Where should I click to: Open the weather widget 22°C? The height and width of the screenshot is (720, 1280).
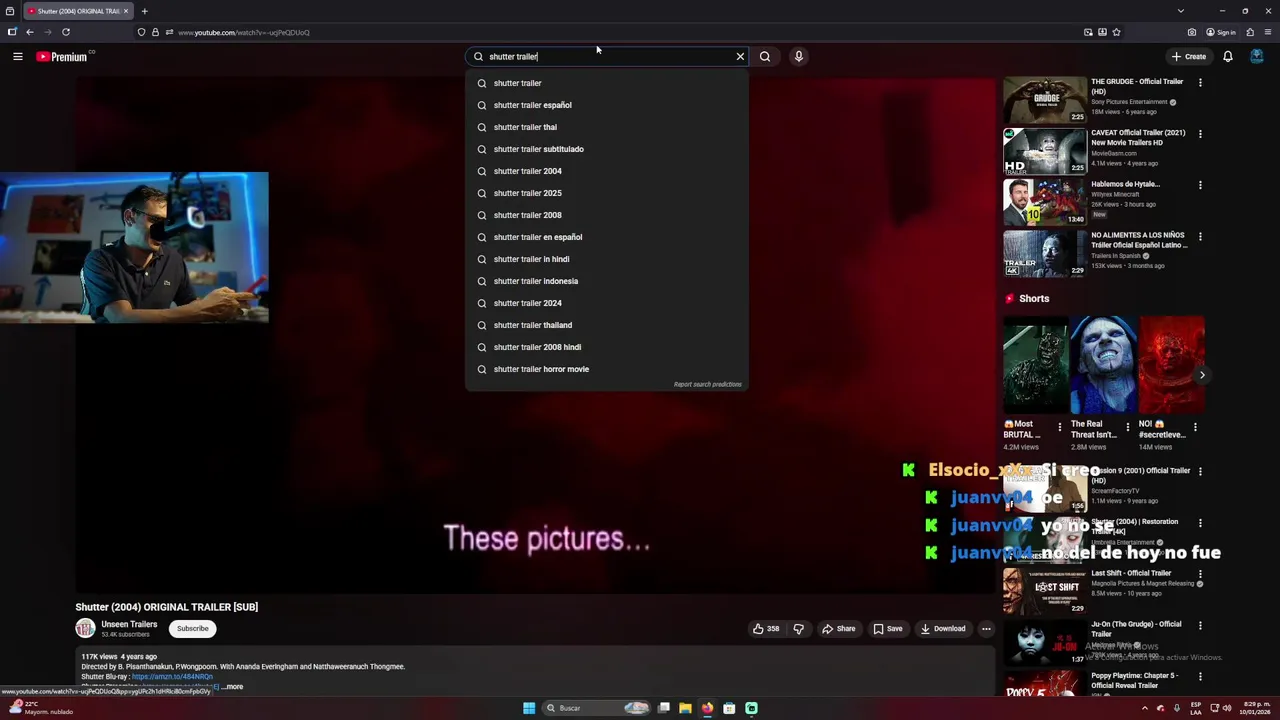click(x=40, y=708)
